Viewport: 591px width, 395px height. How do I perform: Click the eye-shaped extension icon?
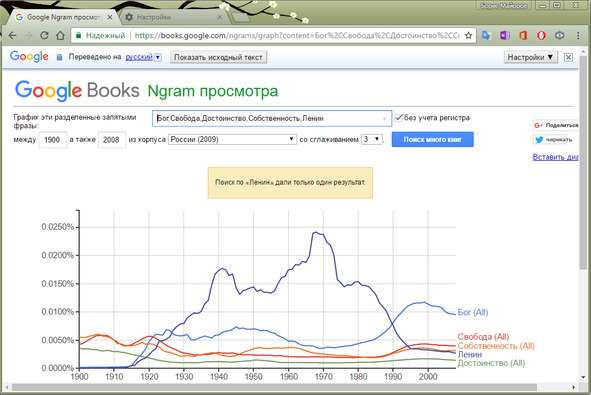click(560, 35)
